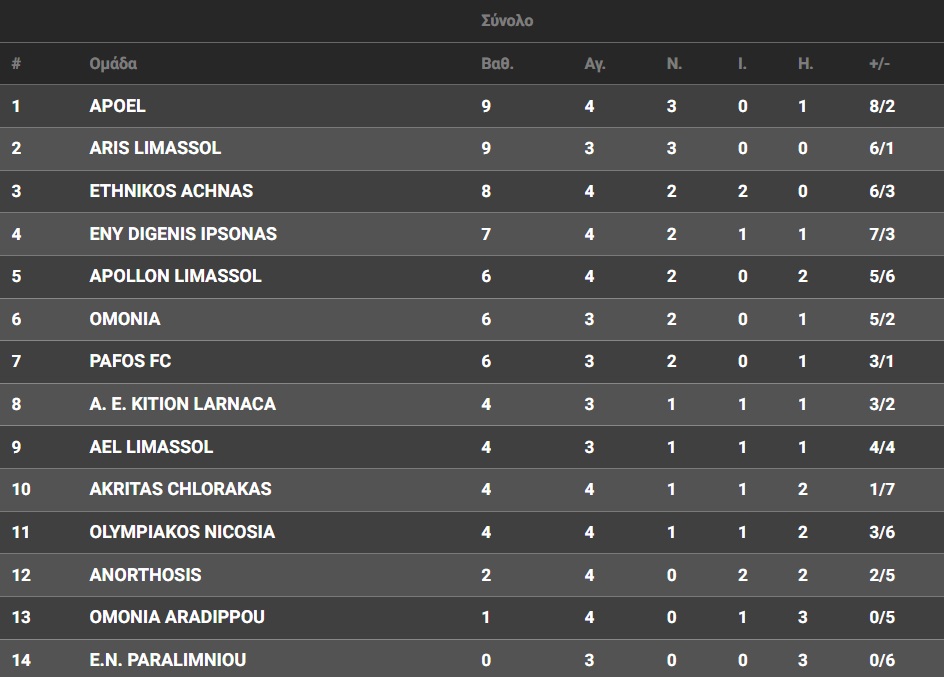
Task: Click ENY DIGENIS IPSONAS team name
Action: point(183,234)
